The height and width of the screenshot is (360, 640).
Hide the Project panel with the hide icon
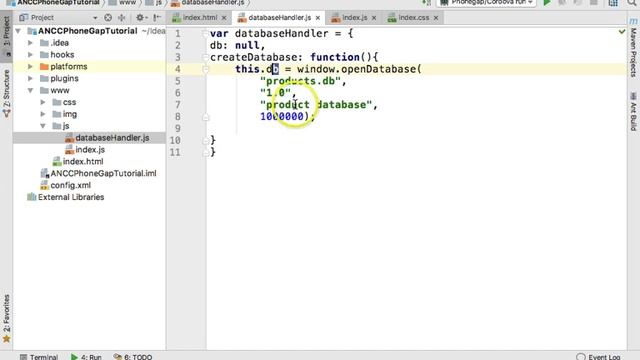[x=157, y=18]
